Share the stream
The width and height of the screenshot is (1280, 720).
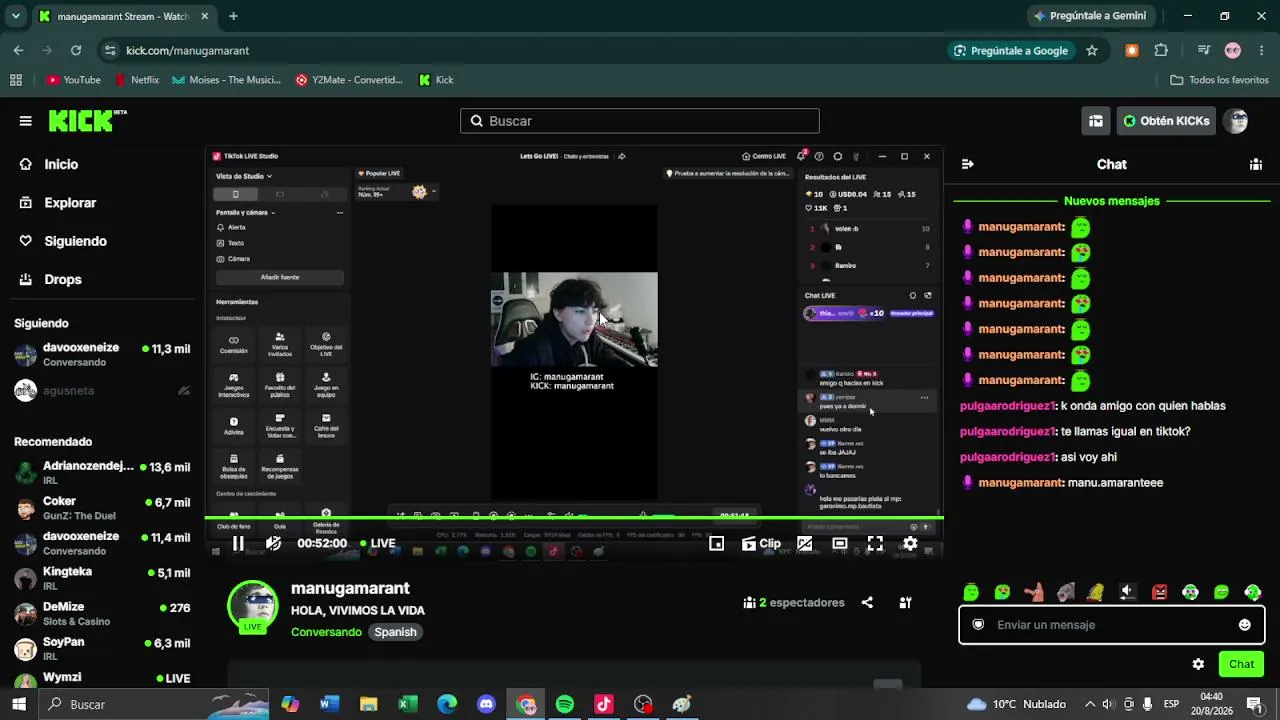pos(867,602)
